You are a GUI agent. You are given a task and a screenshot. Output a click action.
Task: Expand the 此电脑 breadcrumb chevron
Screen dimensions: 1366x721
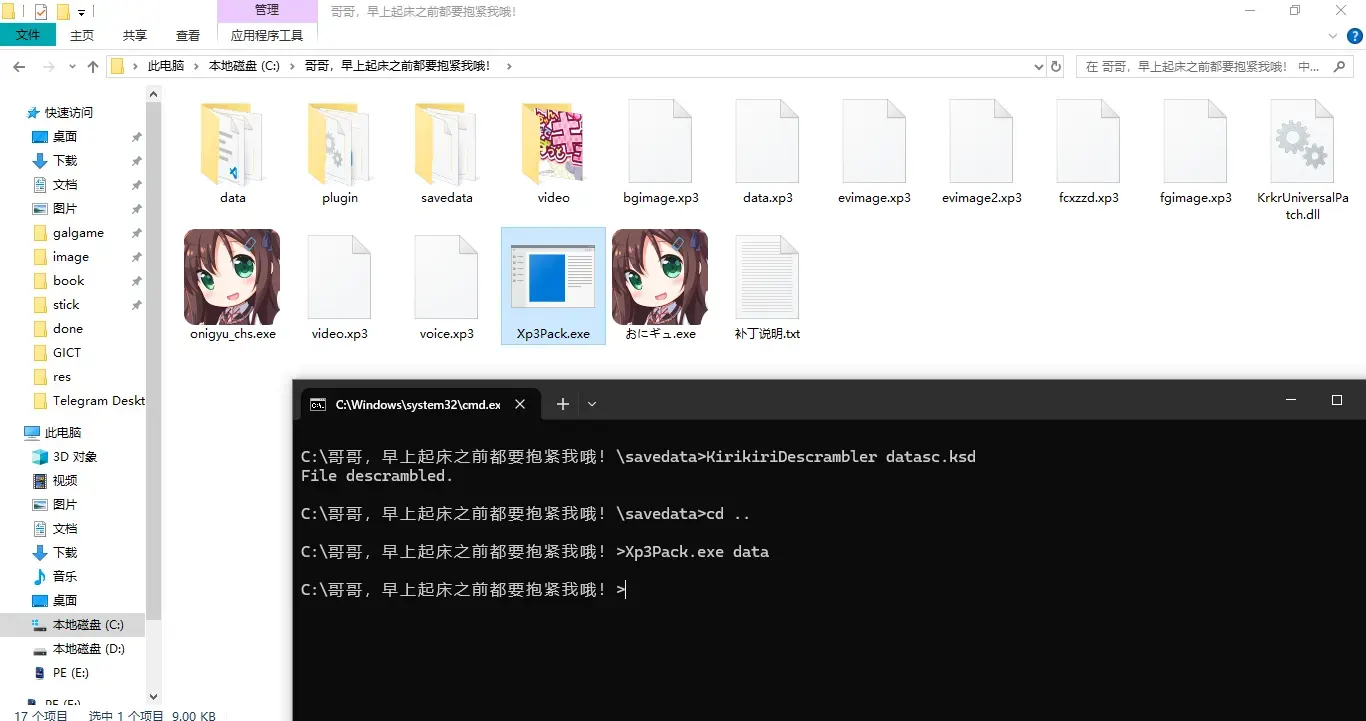point(196,66)
